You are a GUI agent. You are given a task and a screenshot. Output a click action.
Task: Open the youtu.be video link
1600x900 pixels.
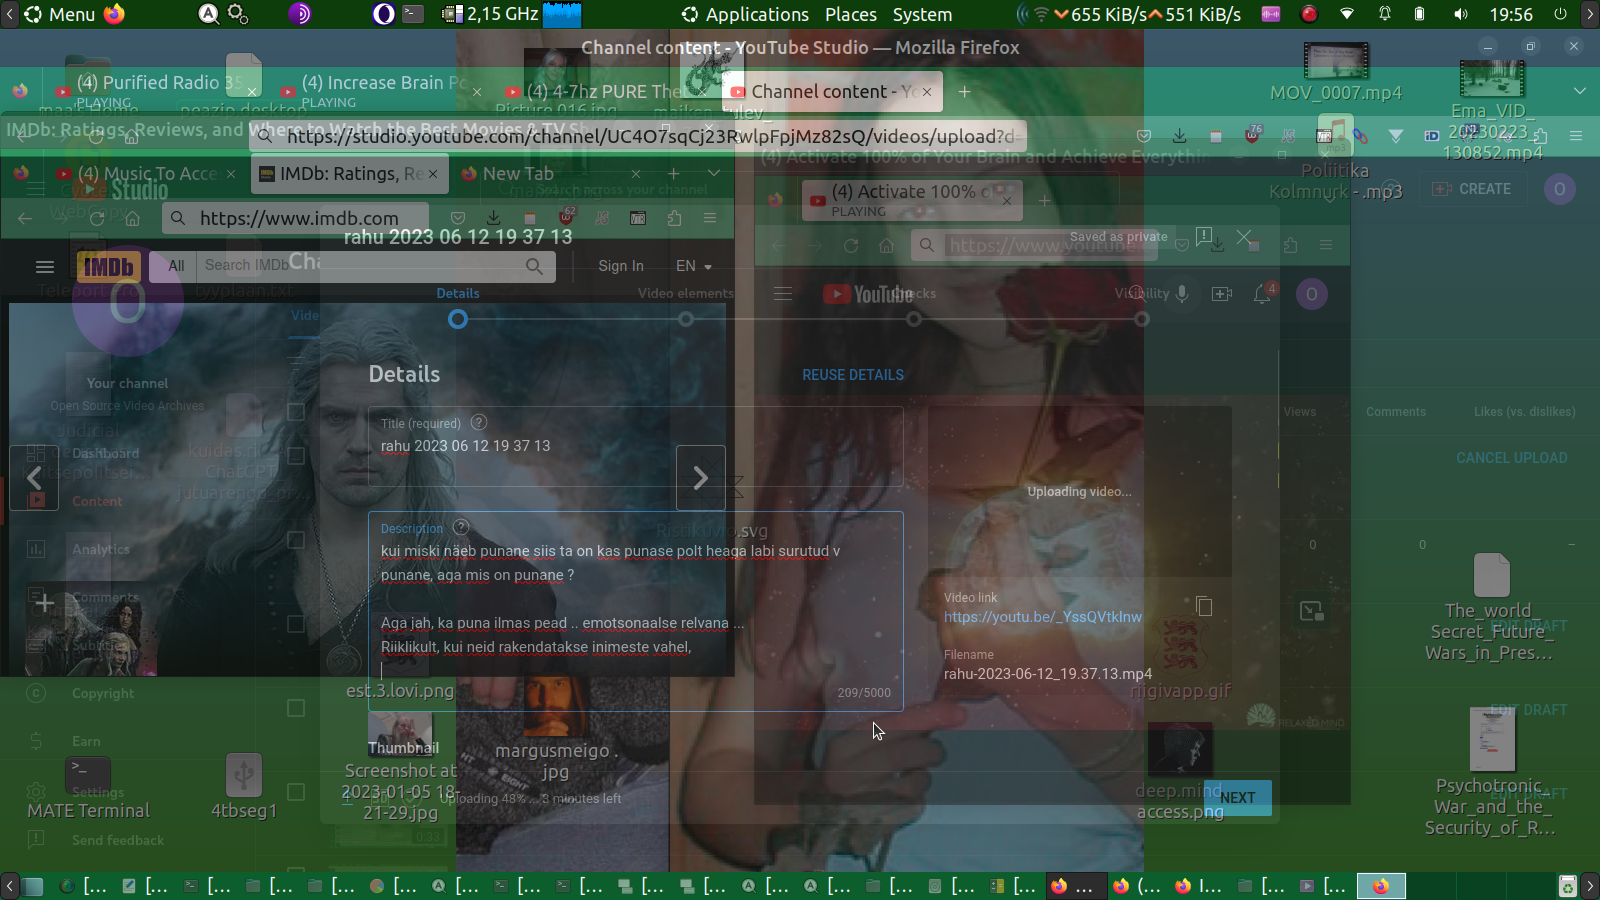(x=1043, y=617)
